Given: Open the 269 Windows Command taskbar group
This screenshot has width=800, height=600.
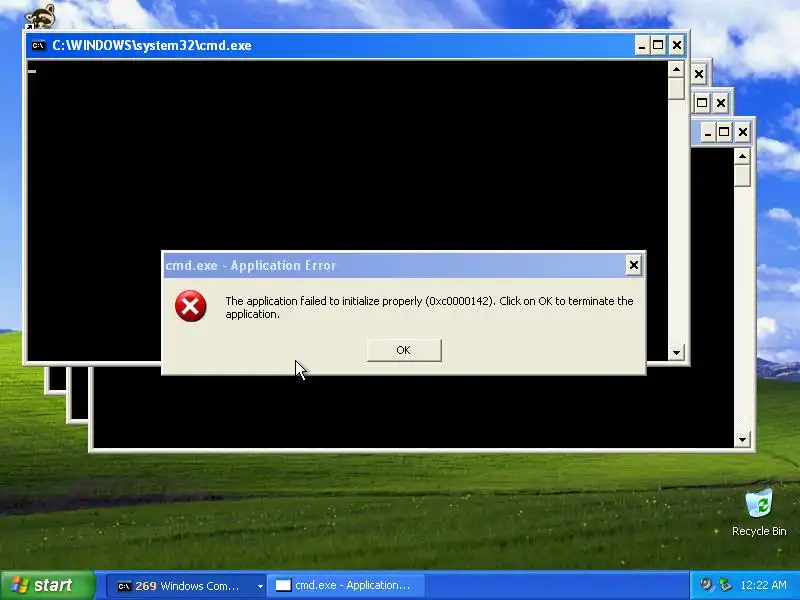Looking at the screenshot, I should (x=184, y=586).
